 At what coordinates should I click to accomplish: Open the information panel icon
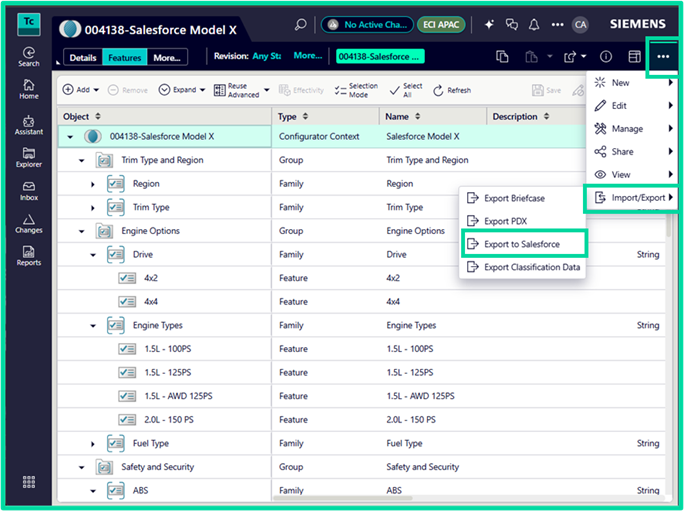pyautogui.click(x=606, y=56)
